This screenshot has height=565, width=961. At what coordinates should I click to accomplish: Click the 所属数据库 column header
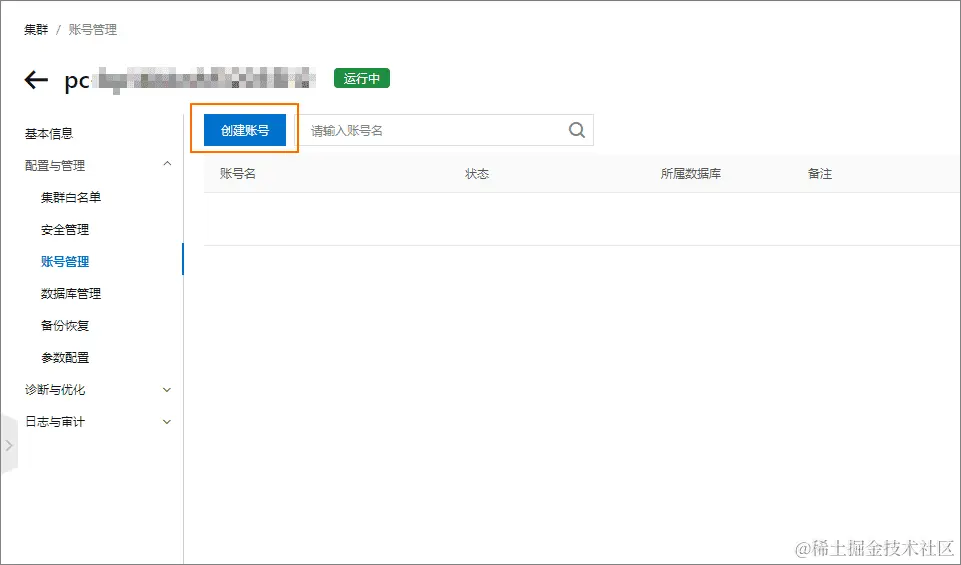click(x=691, y=174)
